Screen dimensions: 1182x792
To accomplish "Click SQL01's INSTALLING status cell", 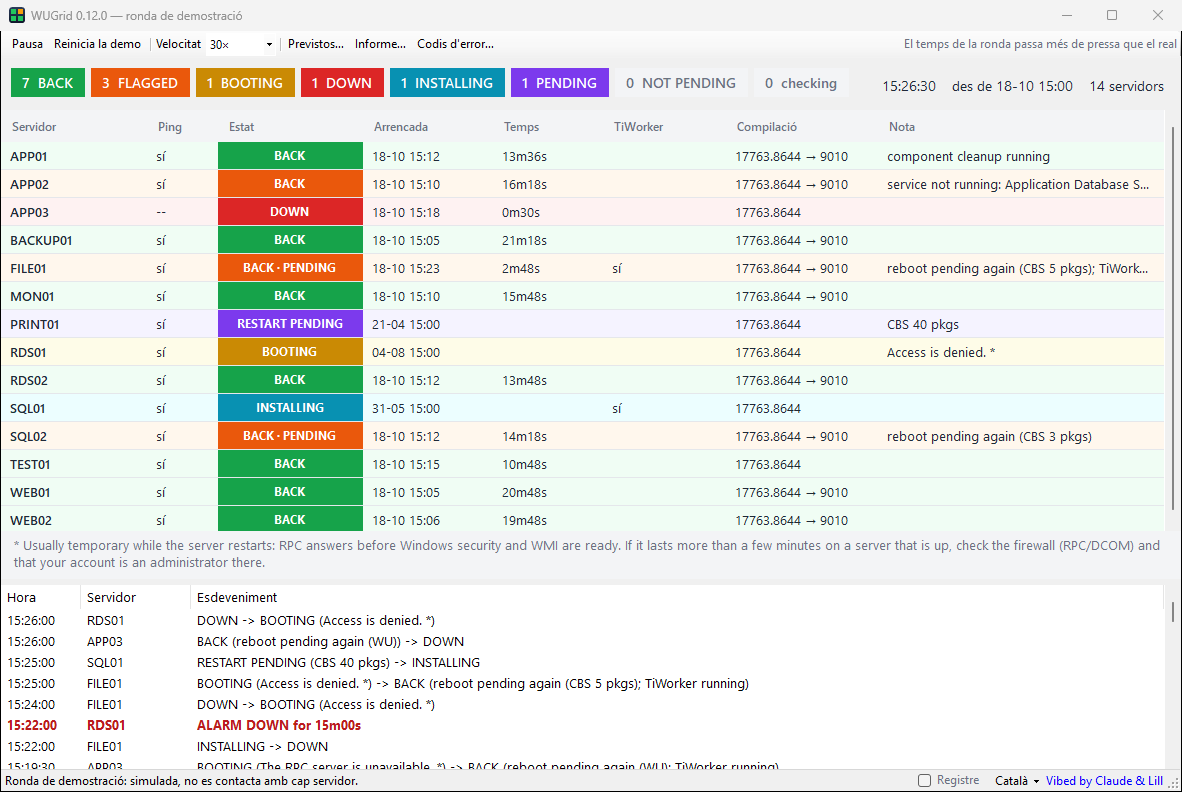I will click(290, 408).
